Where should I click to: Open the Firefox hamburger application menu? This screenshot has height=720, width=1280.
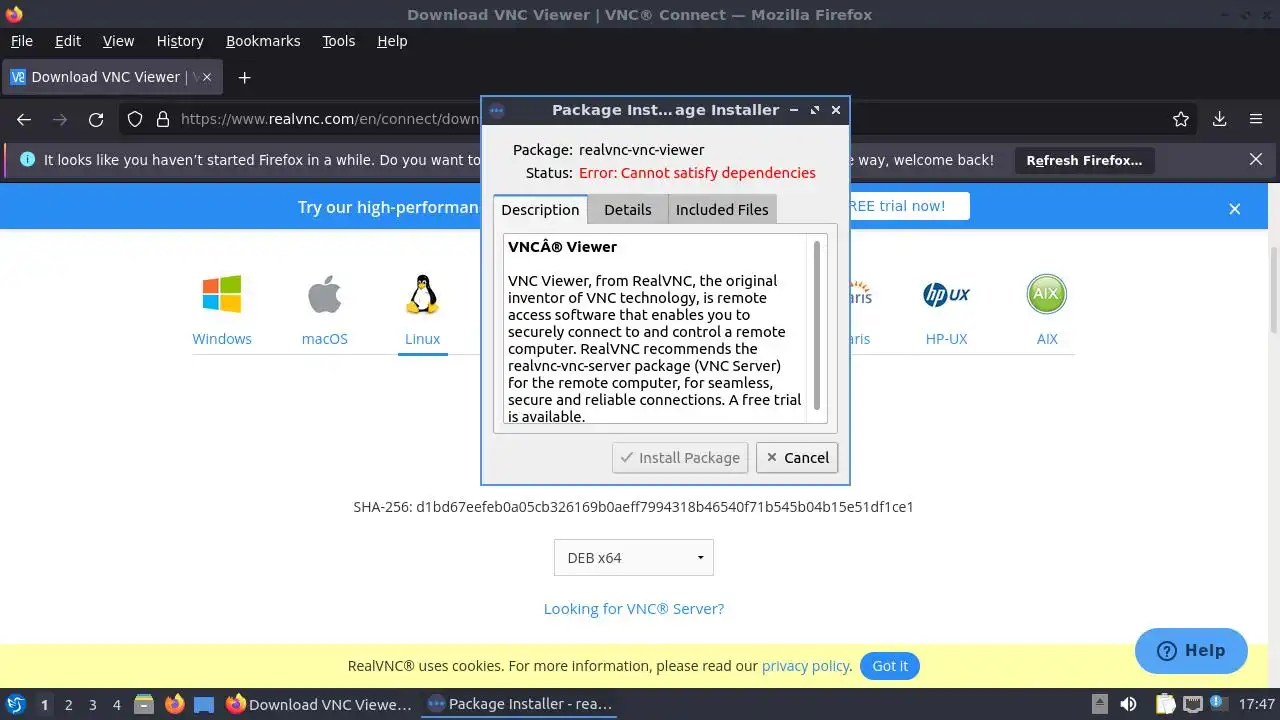pyautogui.click(x=1256, y=119)
